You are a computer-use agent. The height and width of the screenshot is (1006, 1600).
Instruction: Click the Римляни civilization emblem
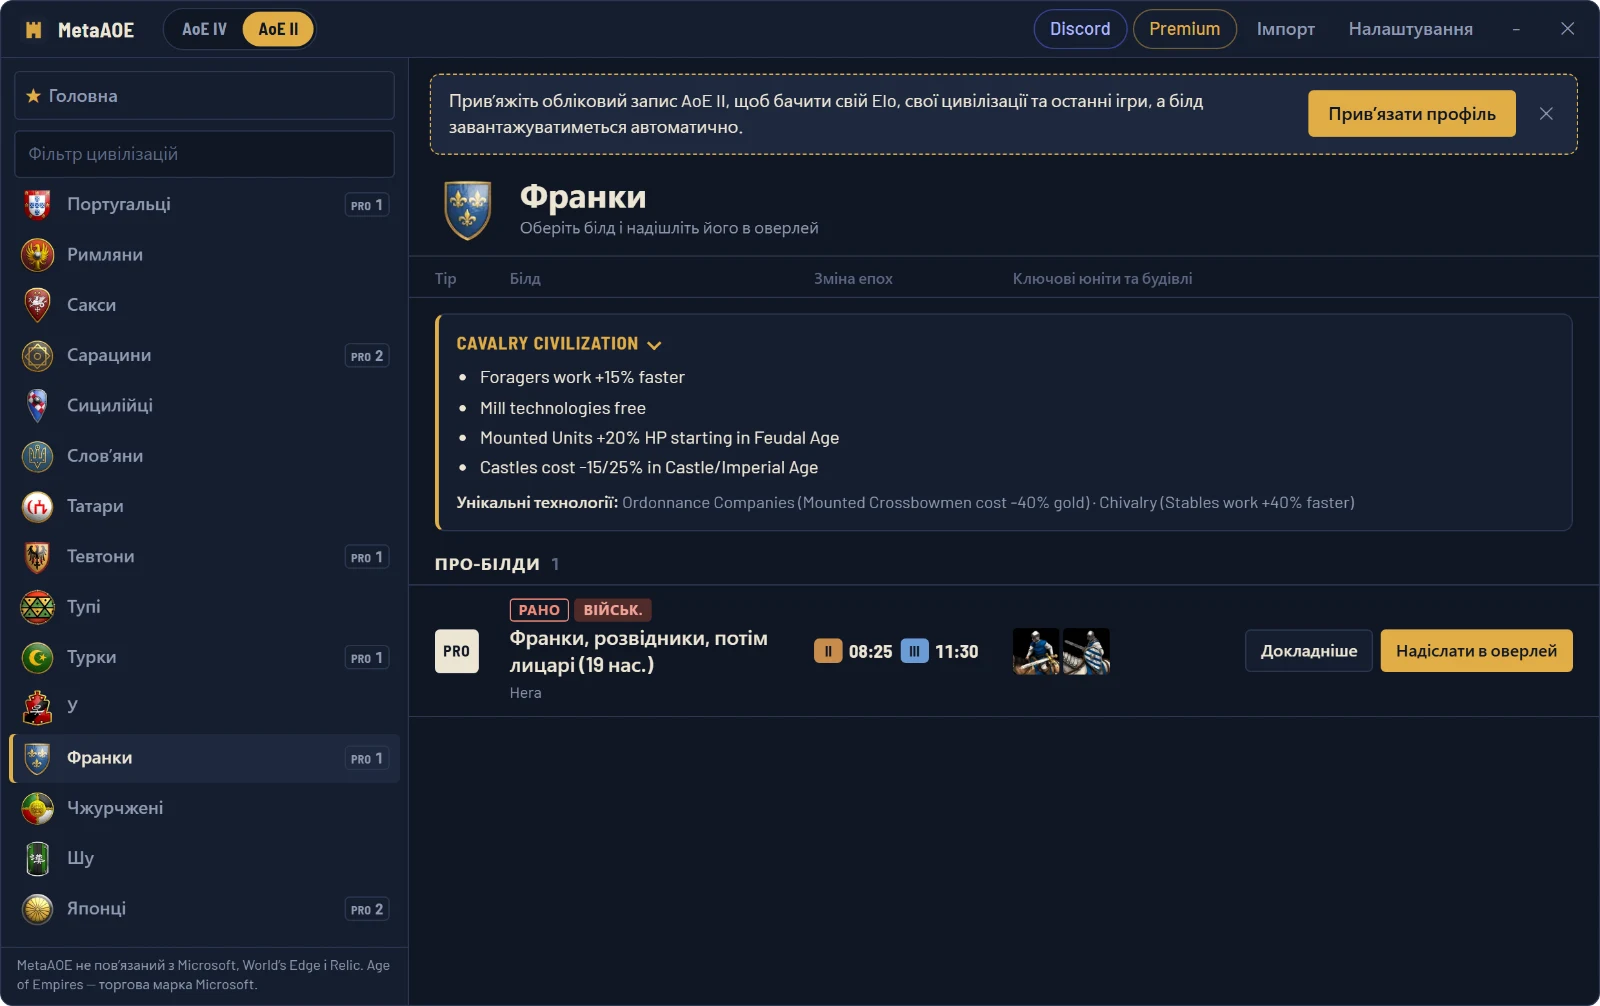click(x=37, y=255)
